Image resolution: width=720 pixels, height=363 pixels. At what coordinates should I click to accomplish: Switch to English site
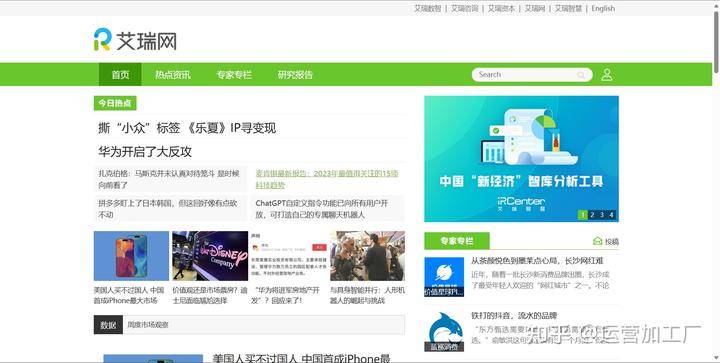(603, 8)
